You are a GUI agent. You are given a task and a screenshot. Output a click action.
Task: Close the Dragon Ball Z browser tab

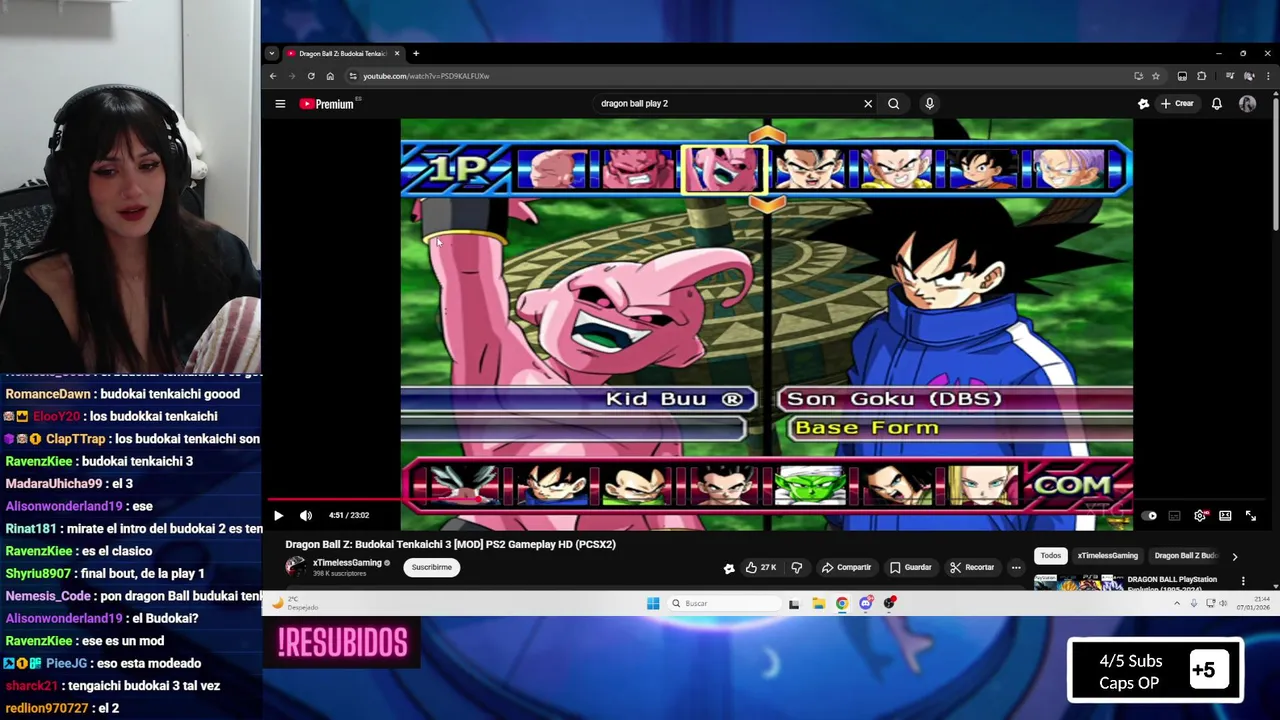coord(397,54)
